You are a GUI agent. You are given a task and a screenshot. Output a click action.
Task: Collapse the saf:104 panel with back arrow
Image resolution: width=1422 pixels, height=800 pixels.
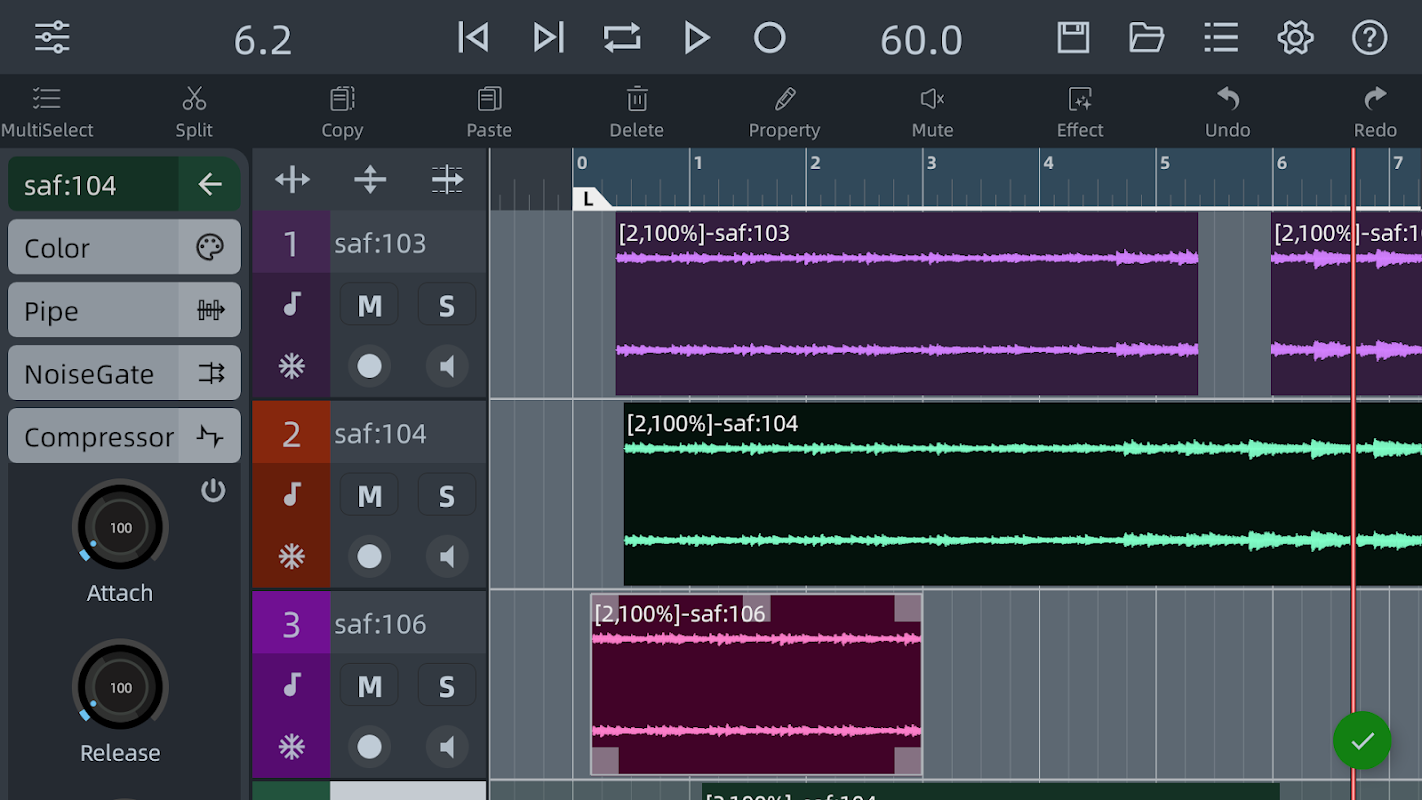click(x=210, y=185)
